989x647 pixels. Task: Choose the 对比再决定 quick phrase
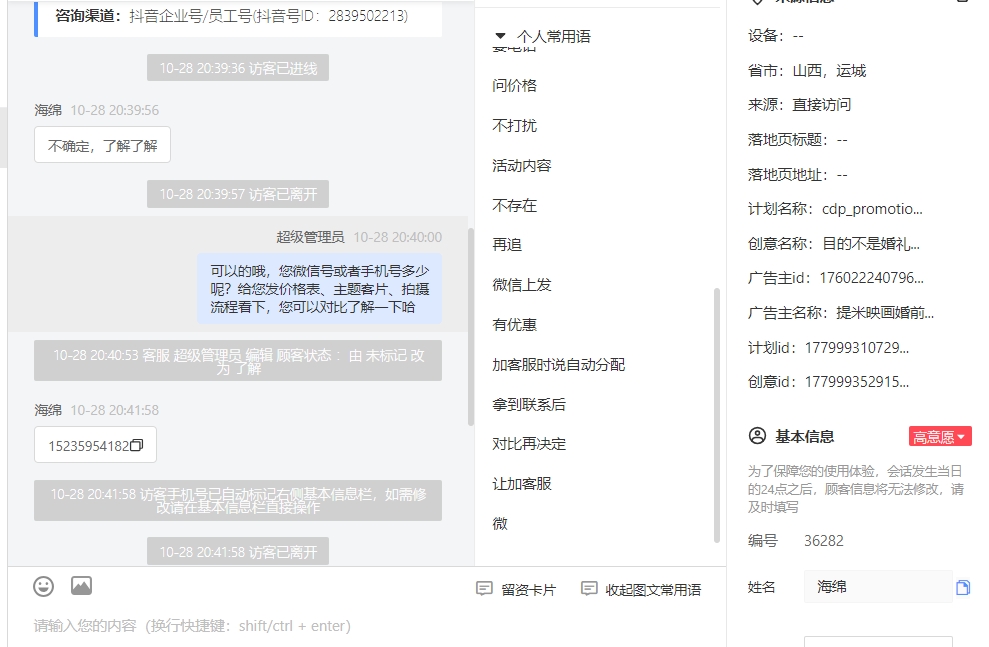529,444
